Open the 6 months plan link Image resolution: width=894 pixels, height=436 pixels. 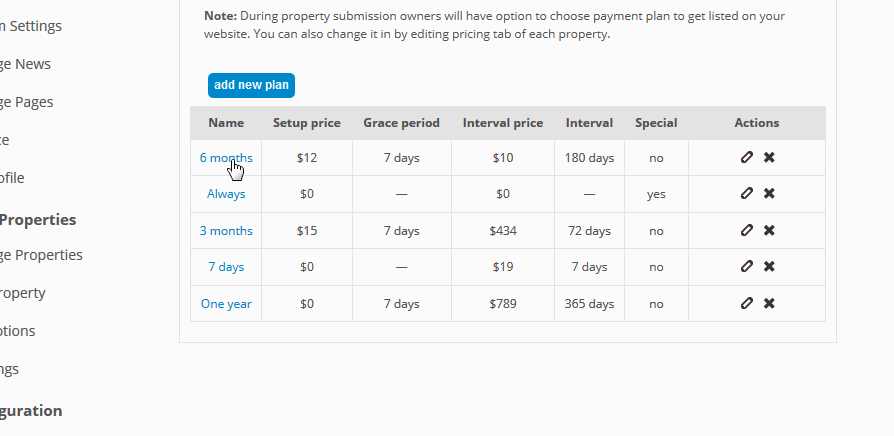pos(226,157)
